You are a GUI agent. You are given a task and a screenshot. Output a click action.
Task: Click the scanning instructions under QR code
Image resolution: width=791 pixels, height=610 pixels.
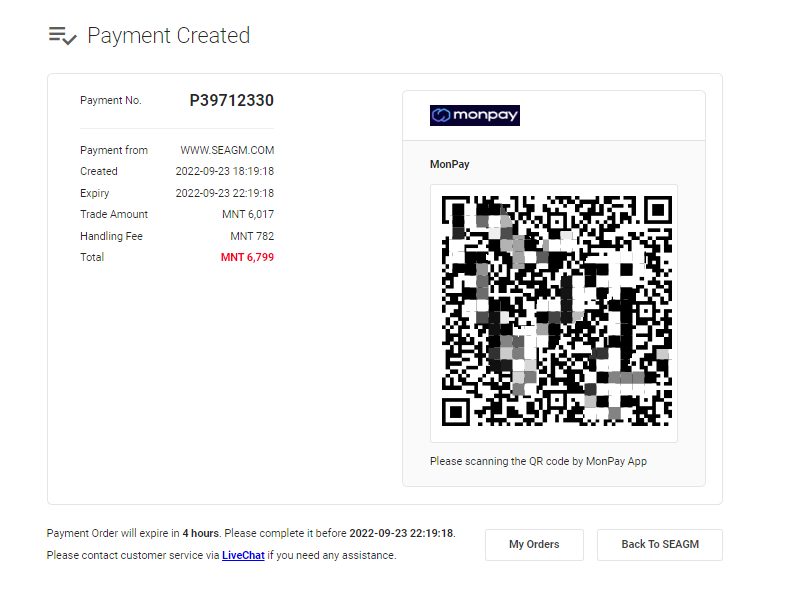[538, 461]
